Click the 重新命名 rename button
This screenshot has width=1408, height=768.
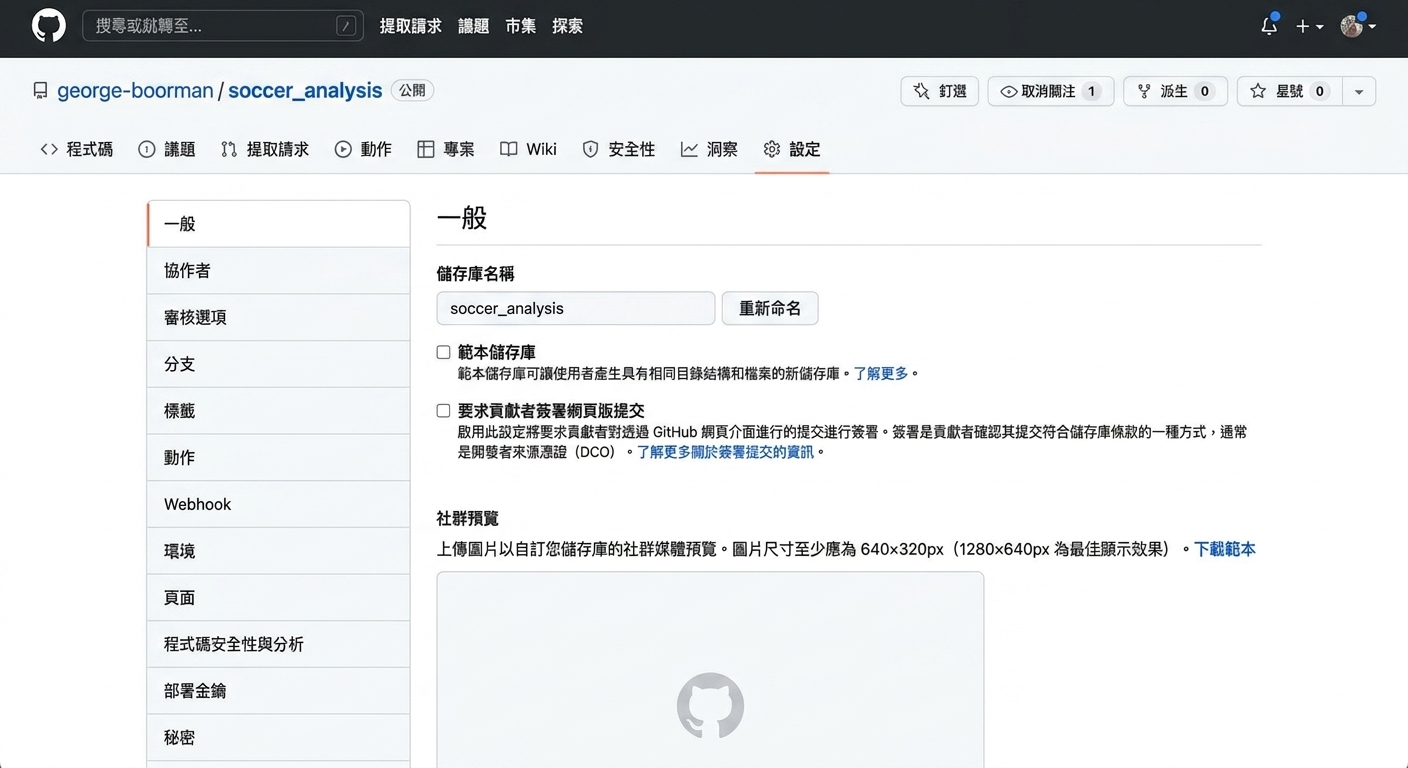(770, 308)
